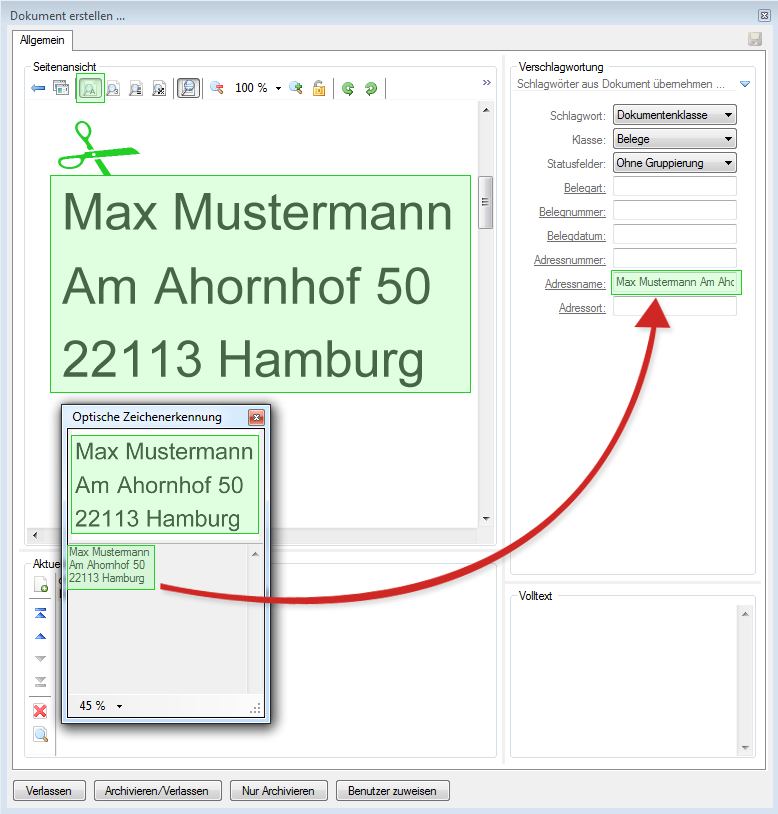The height and width of the screenshot is (814, 778).
Task: Click the page preview magnifier icon at bottom
Action: coord(40,735)
